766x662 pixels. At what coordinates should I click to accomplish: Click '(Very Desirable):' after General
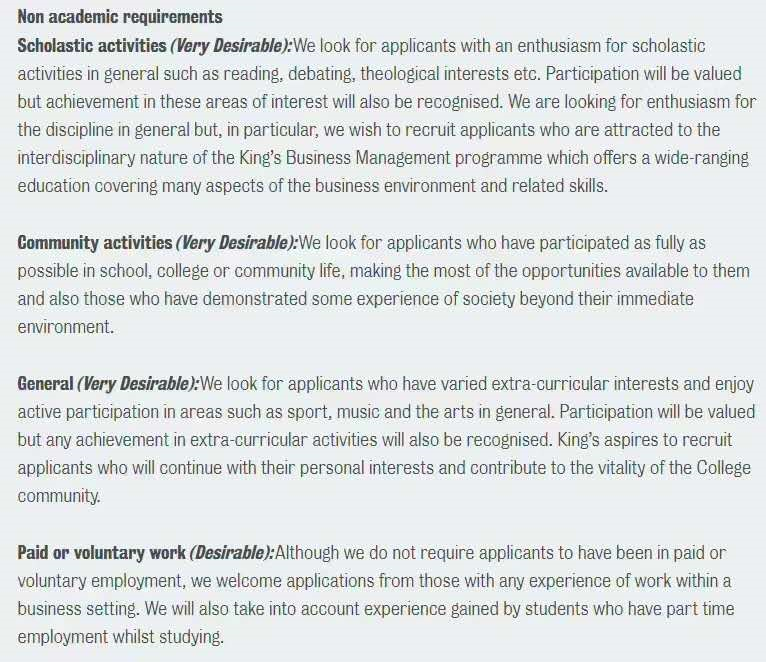(x=138, y=384)
